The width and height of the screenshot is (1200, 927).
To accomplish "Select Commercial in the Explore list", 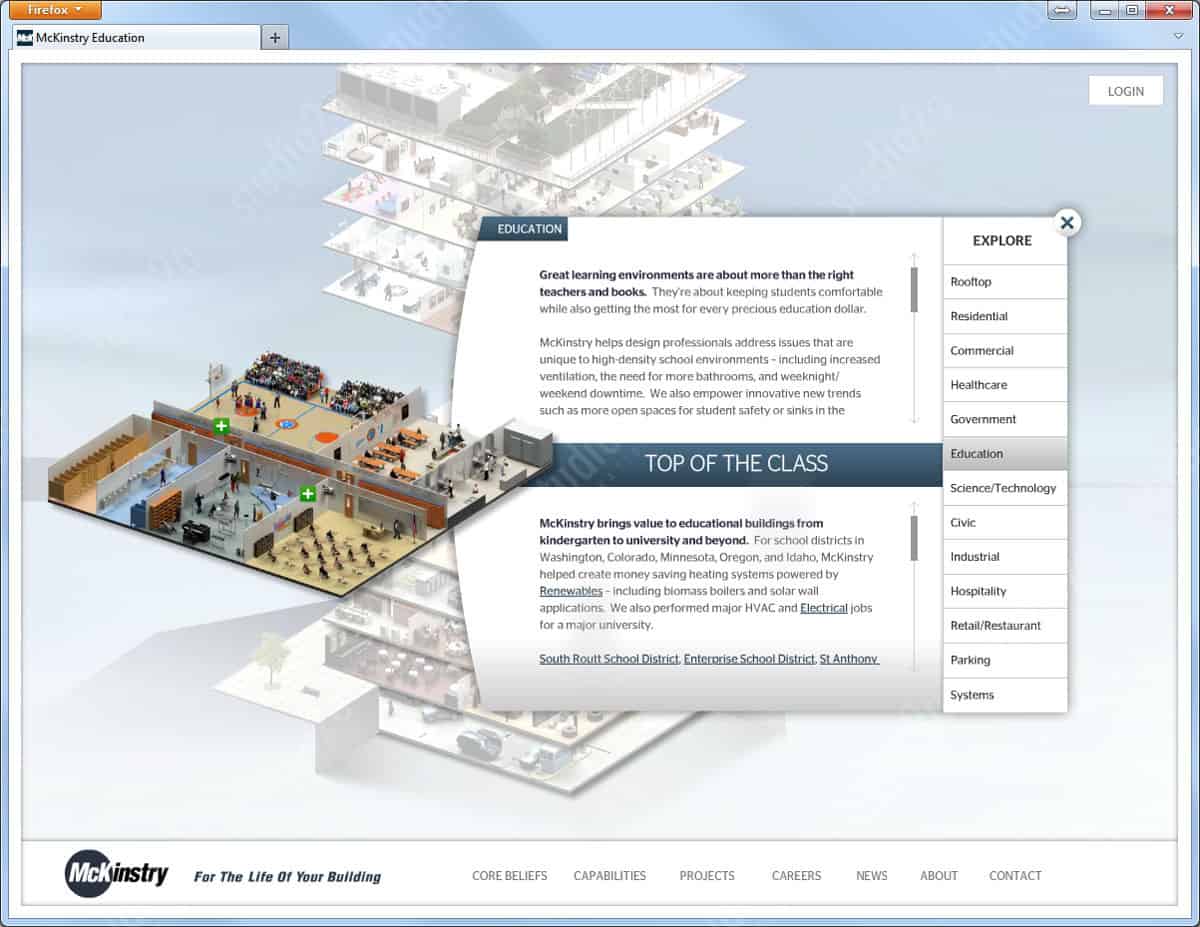I will pyautogui.click(x=1005, y=351).
